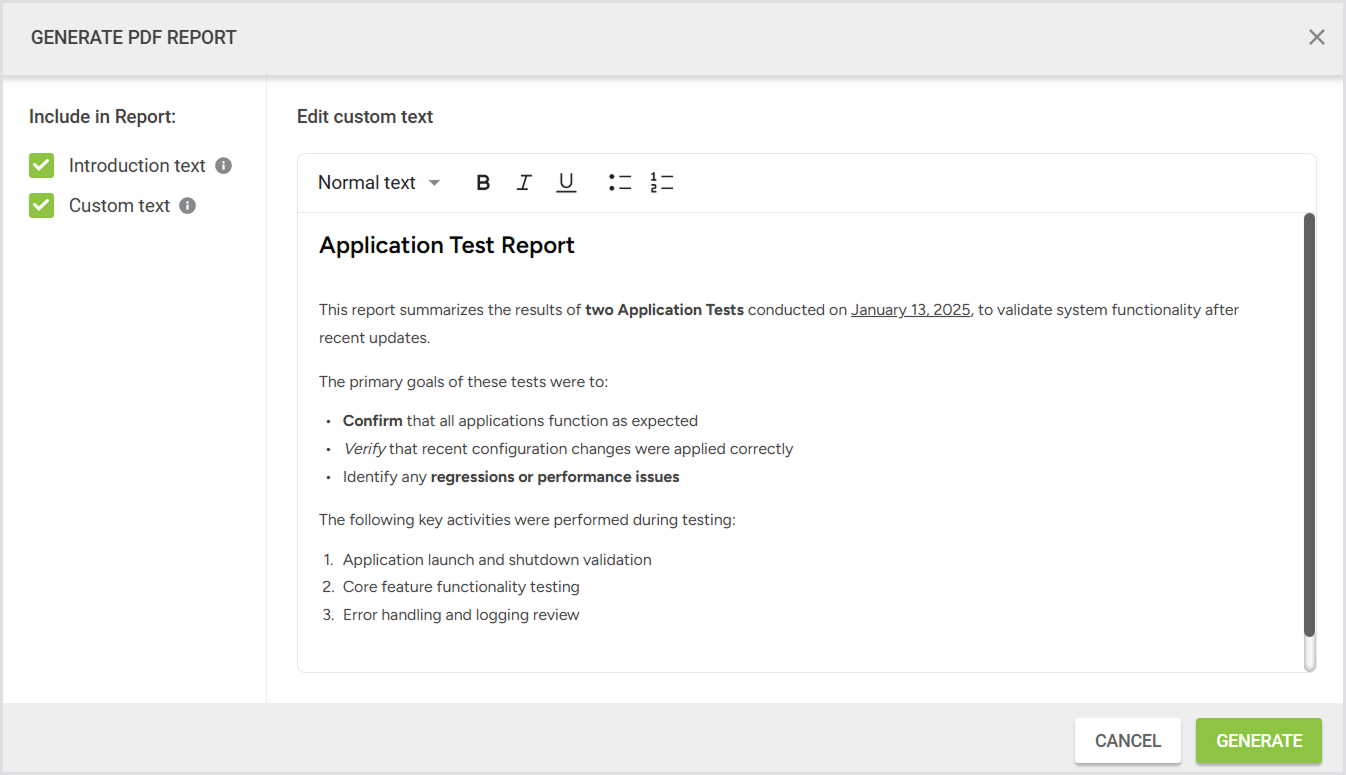Click the underlined date January 13, 2025

910,310
